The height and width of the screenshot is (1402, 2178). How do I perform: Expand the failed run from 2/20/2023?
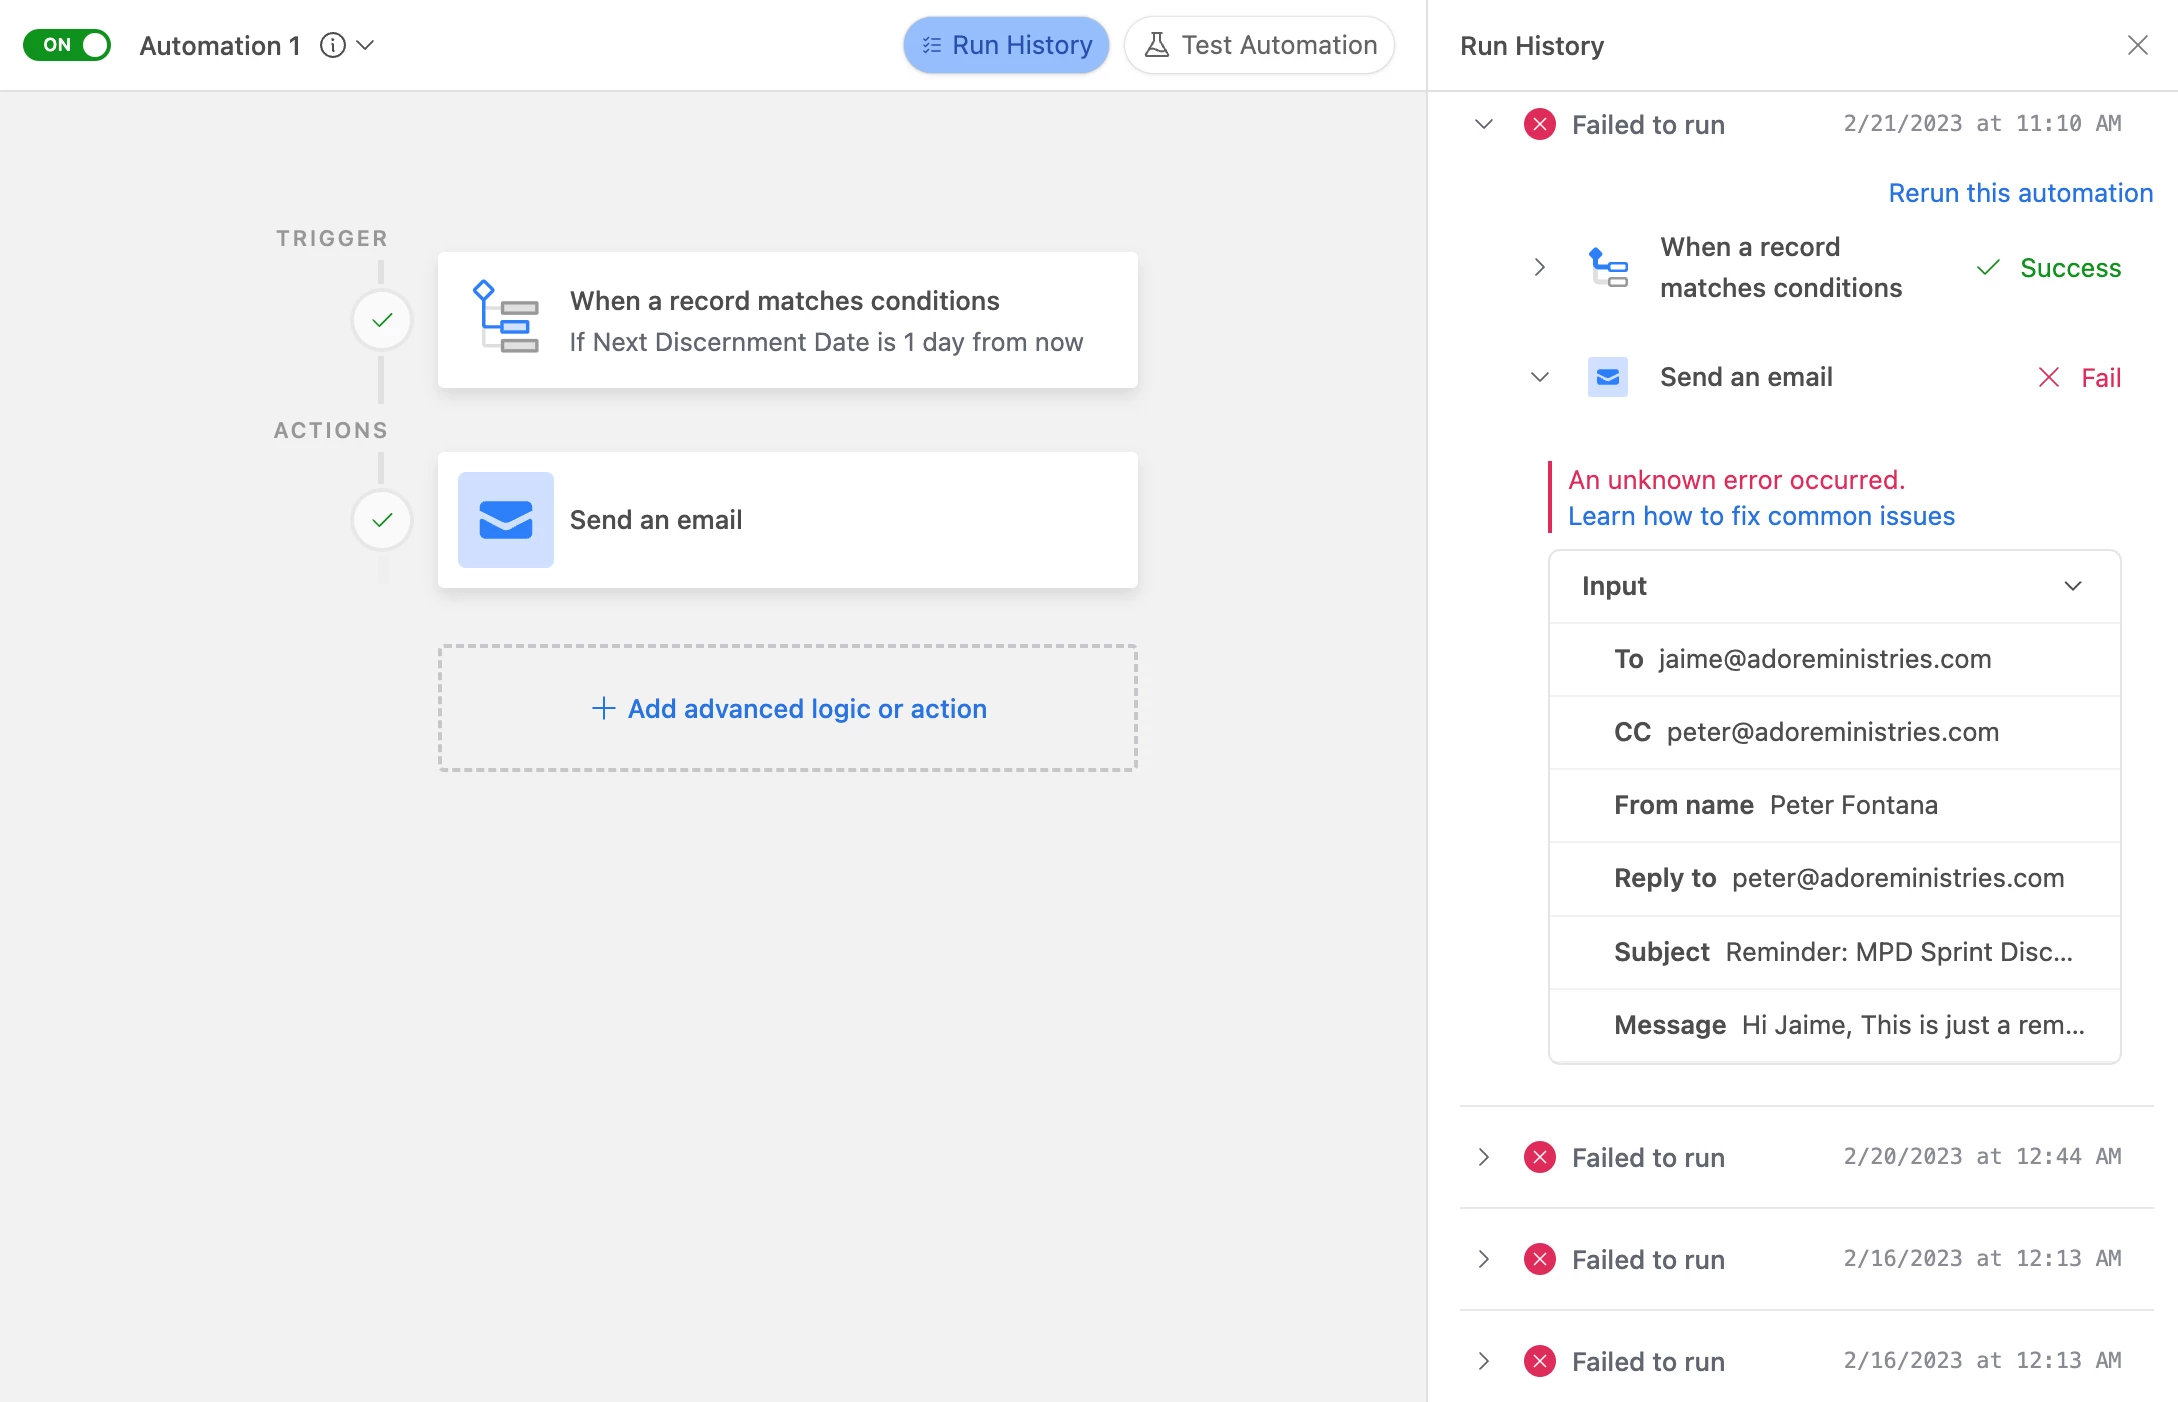tap(1484, 1157)
